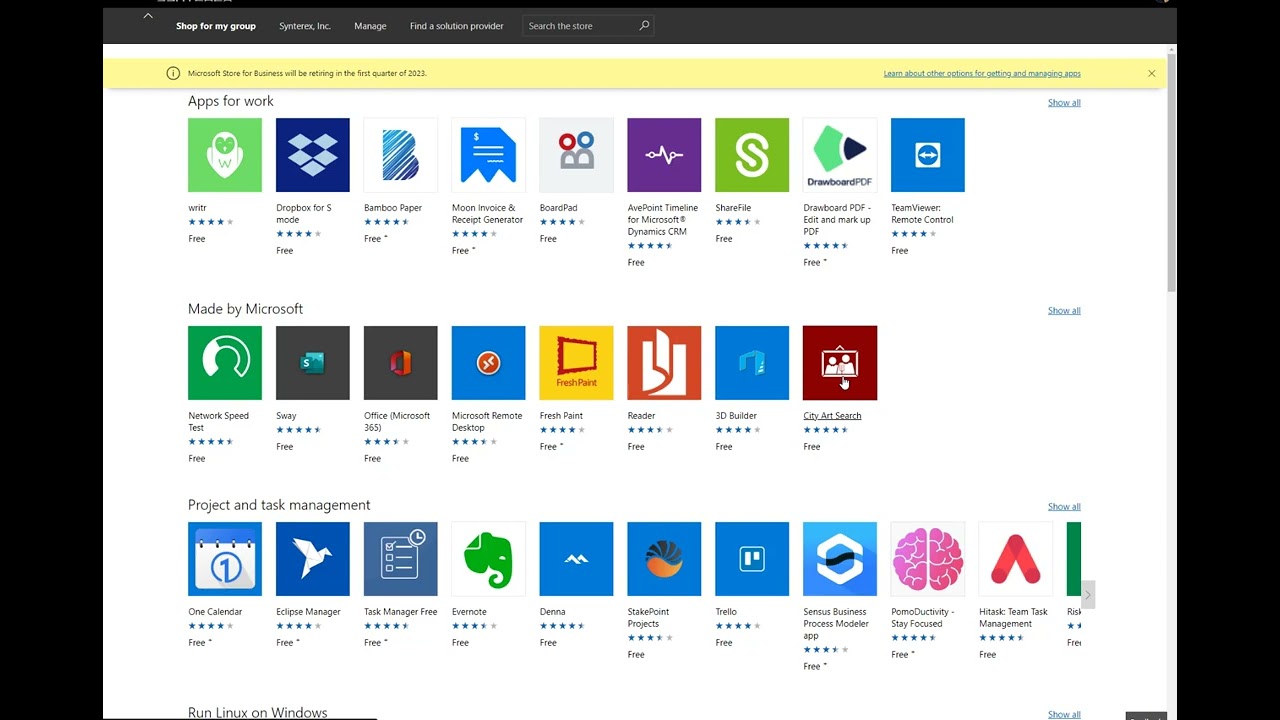This screenshot has height=720, width=1280.
Task: Select the Bamboo Paper app icon
Action: tap(401, 155)
